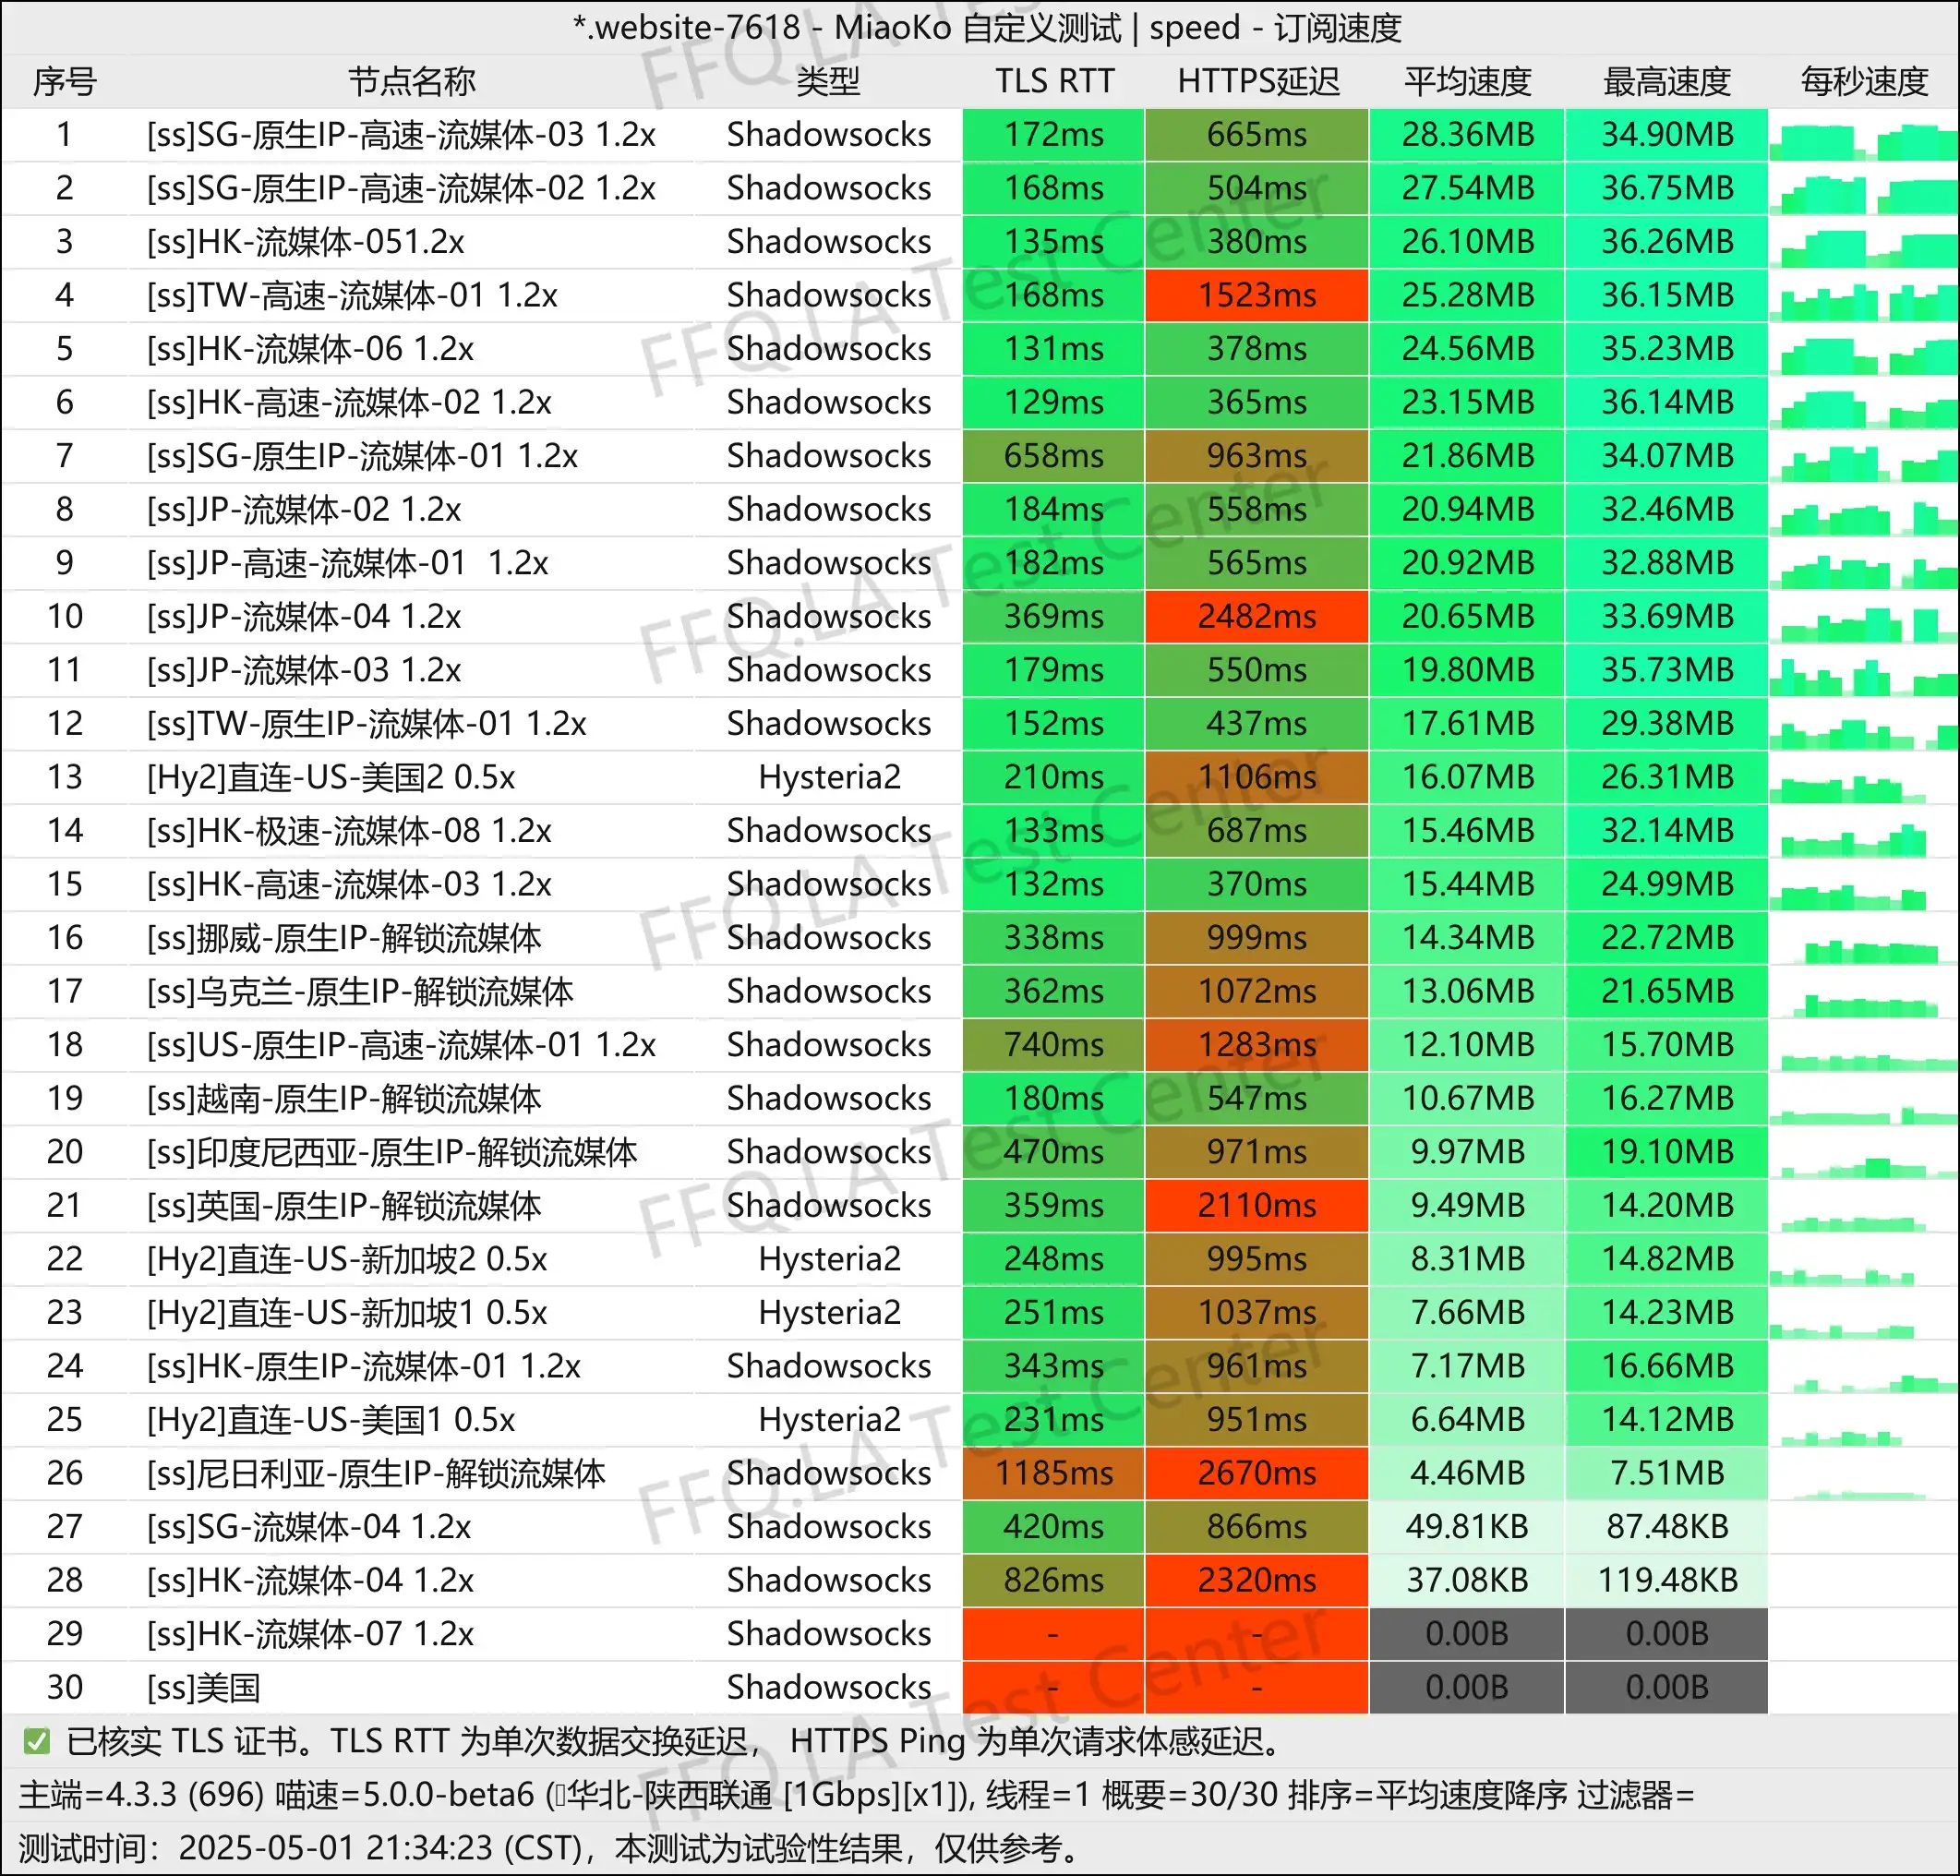Viewport: 1960px width, 1876px height.
Task: Click the 1523ms HTTPS delay cell
Action: pyautogui.click(x=1257, y=295)
